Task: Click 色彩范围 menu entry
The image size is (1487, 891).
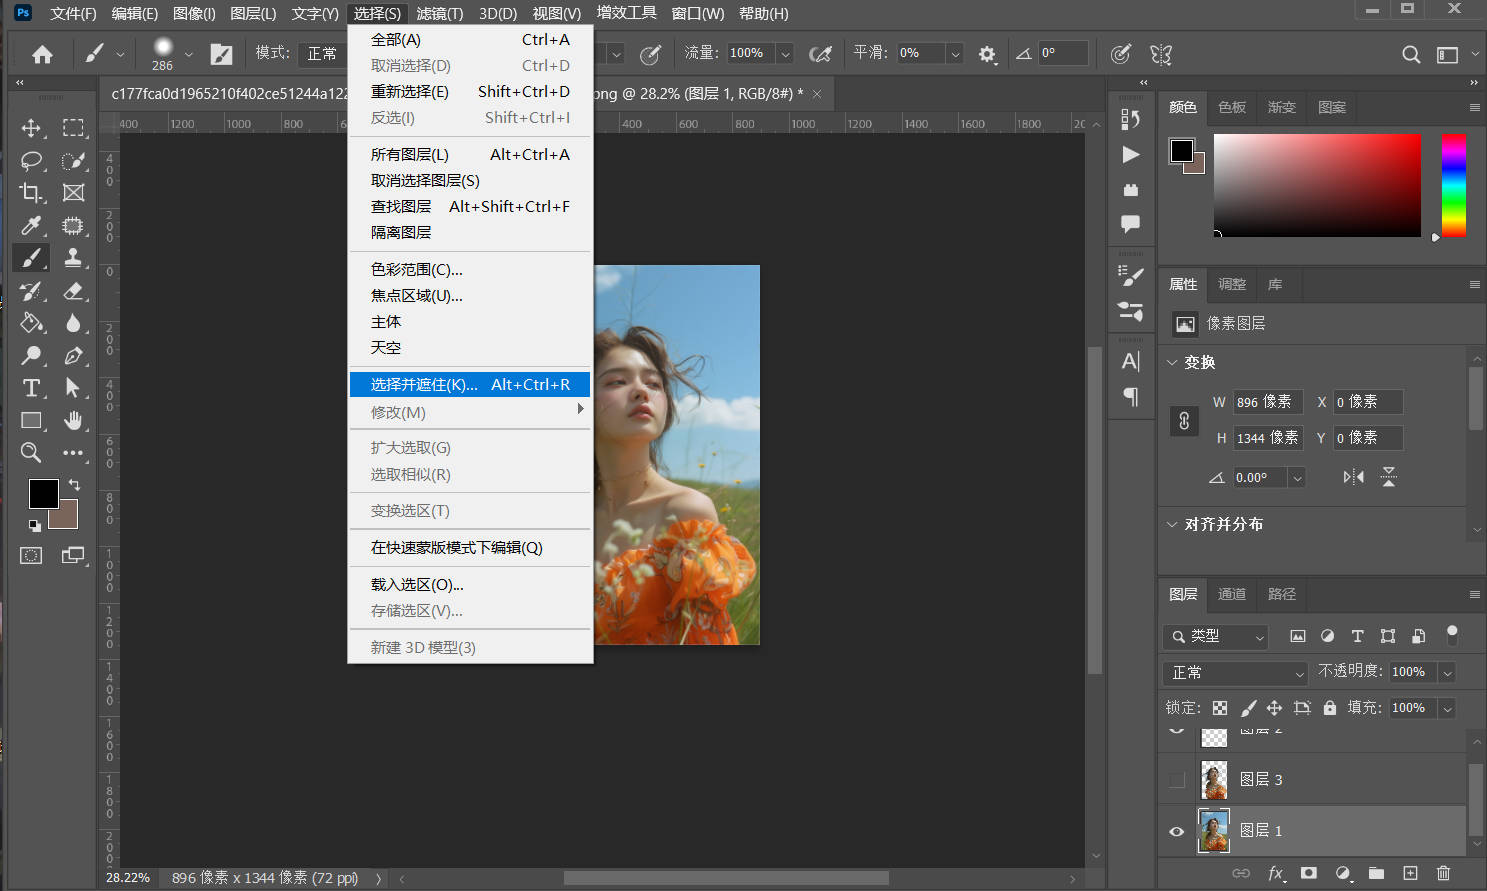Action: pyautogui.click(x=417, y=270)
